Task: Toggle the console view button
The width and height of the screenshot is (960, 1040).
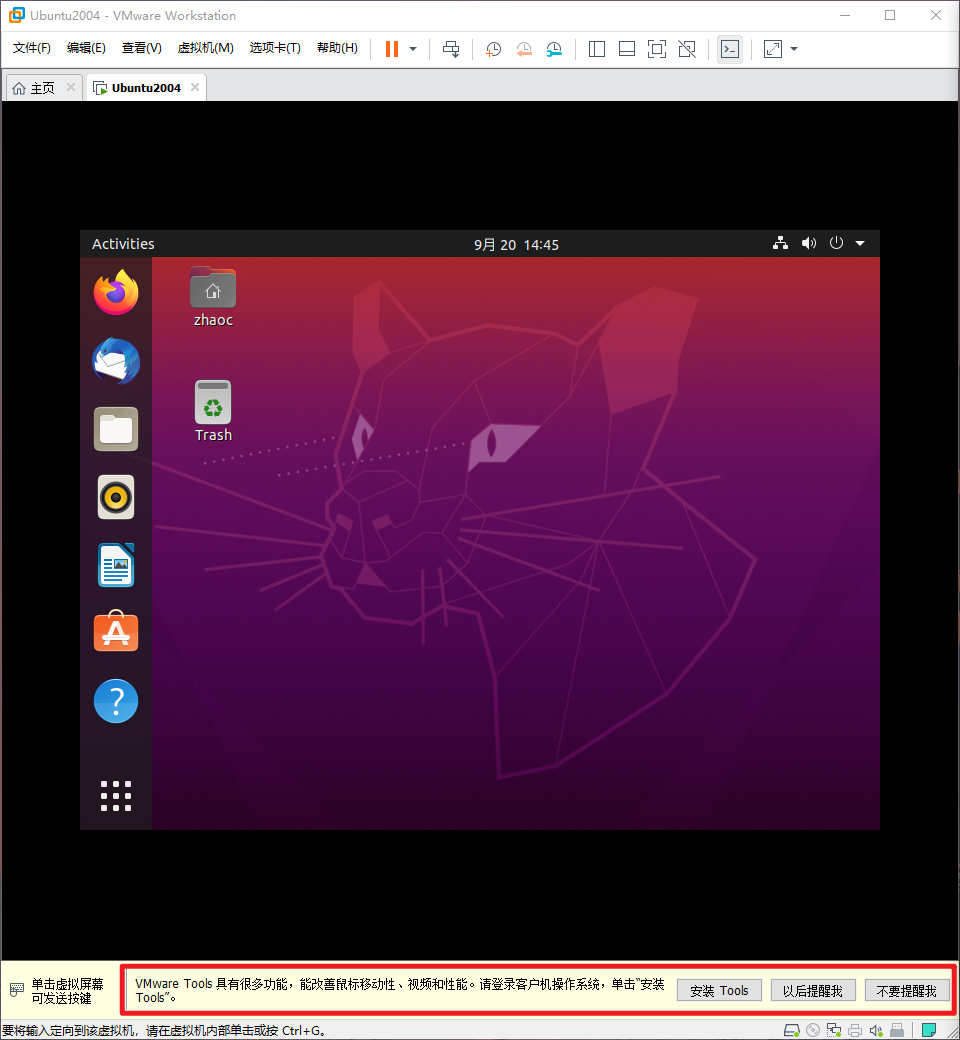Action: point(730,48)
